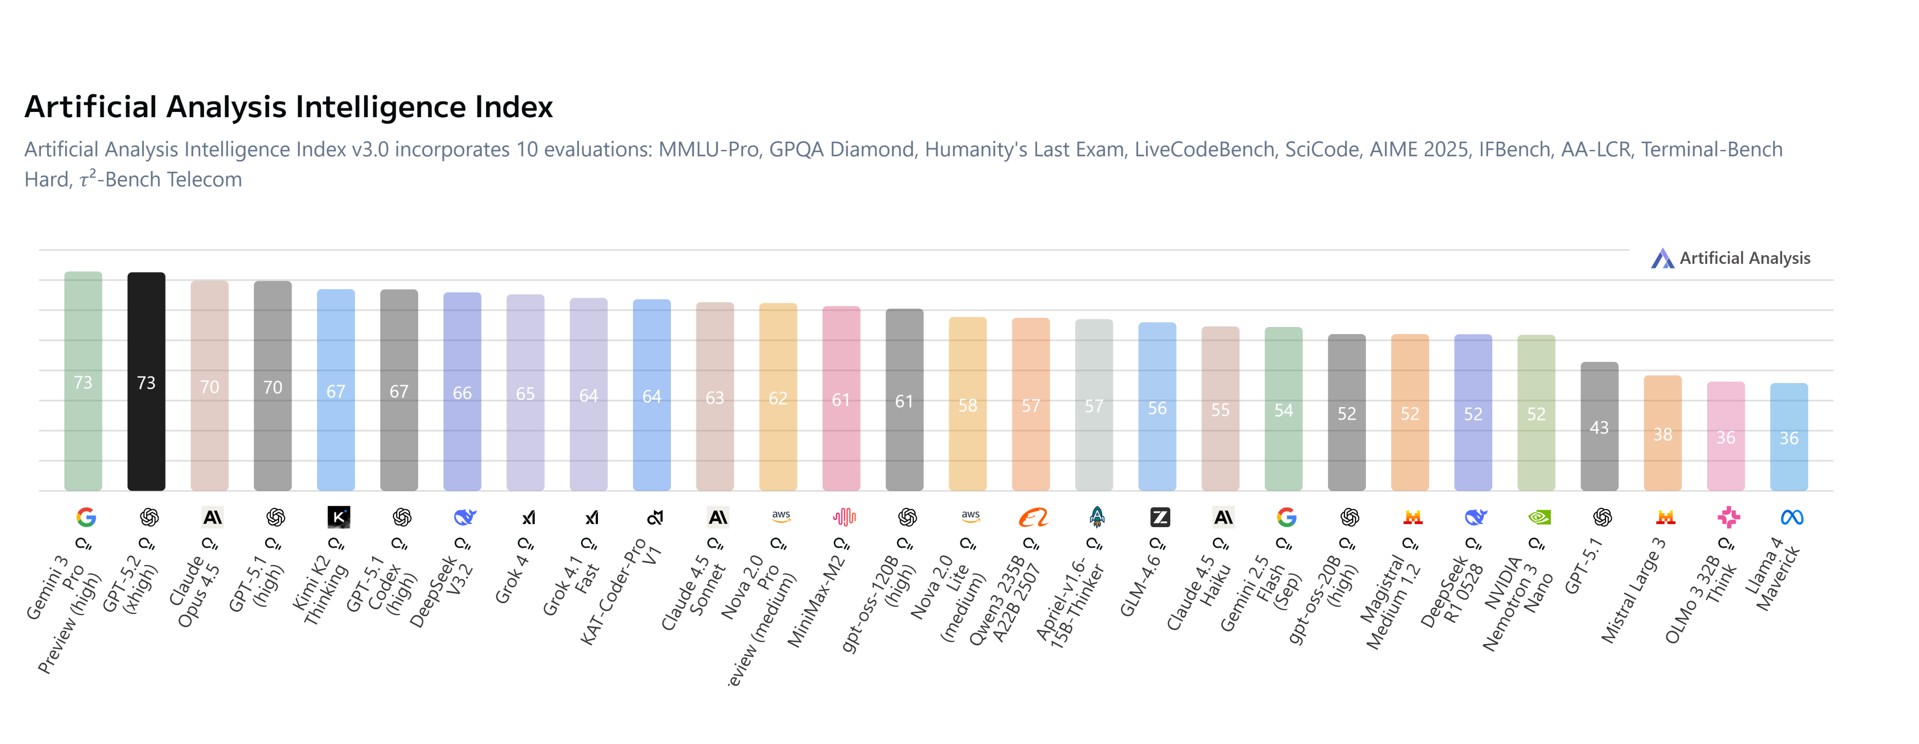Image resolution: width=1919 pixels, height=744 pixels.
Task: Click the DeepSeek whale logo for V3.2
Action: [465, 517]
